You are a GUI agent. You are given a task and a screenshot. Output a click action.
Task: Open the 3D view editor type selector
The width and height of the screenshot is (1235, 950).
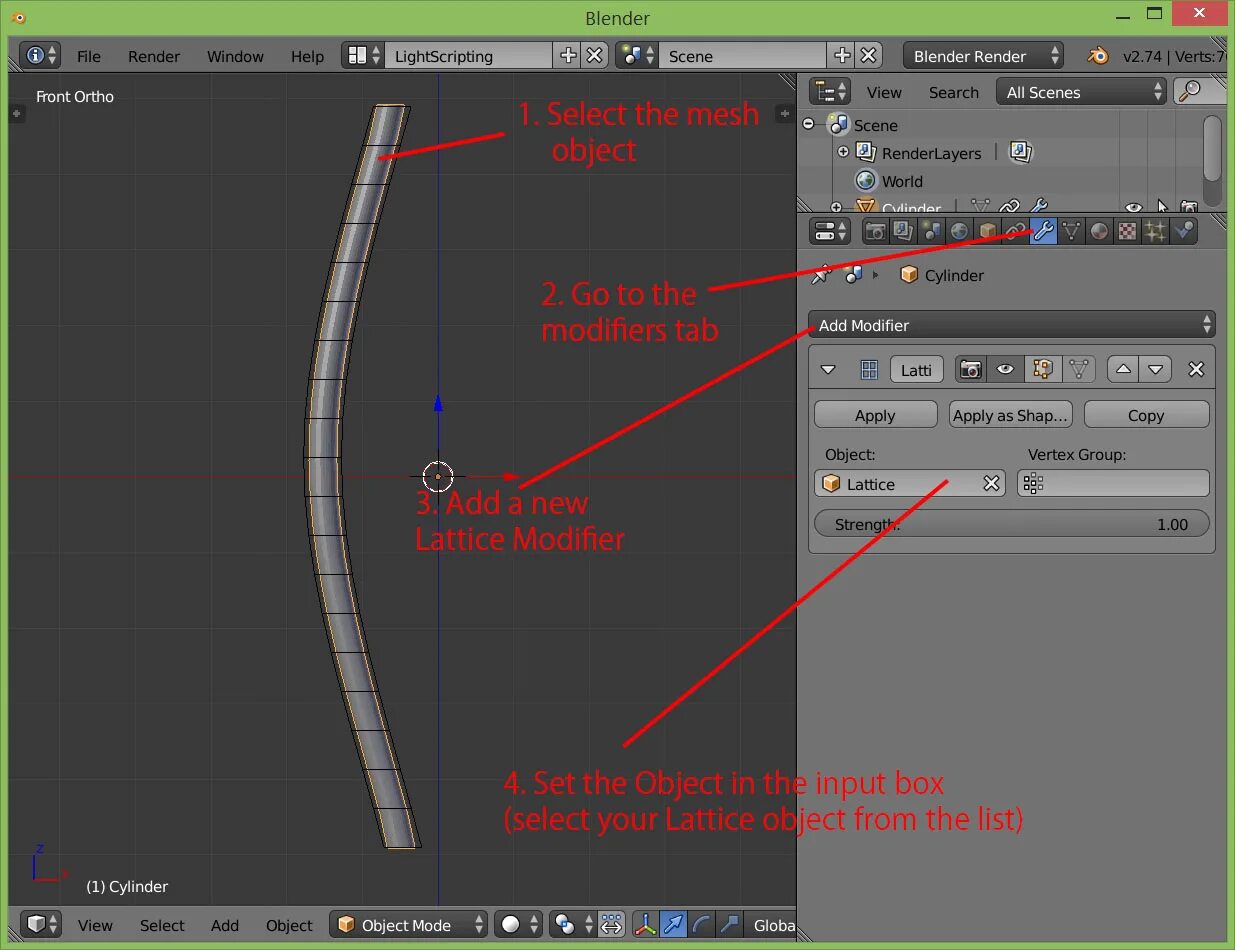pos(41,925)
